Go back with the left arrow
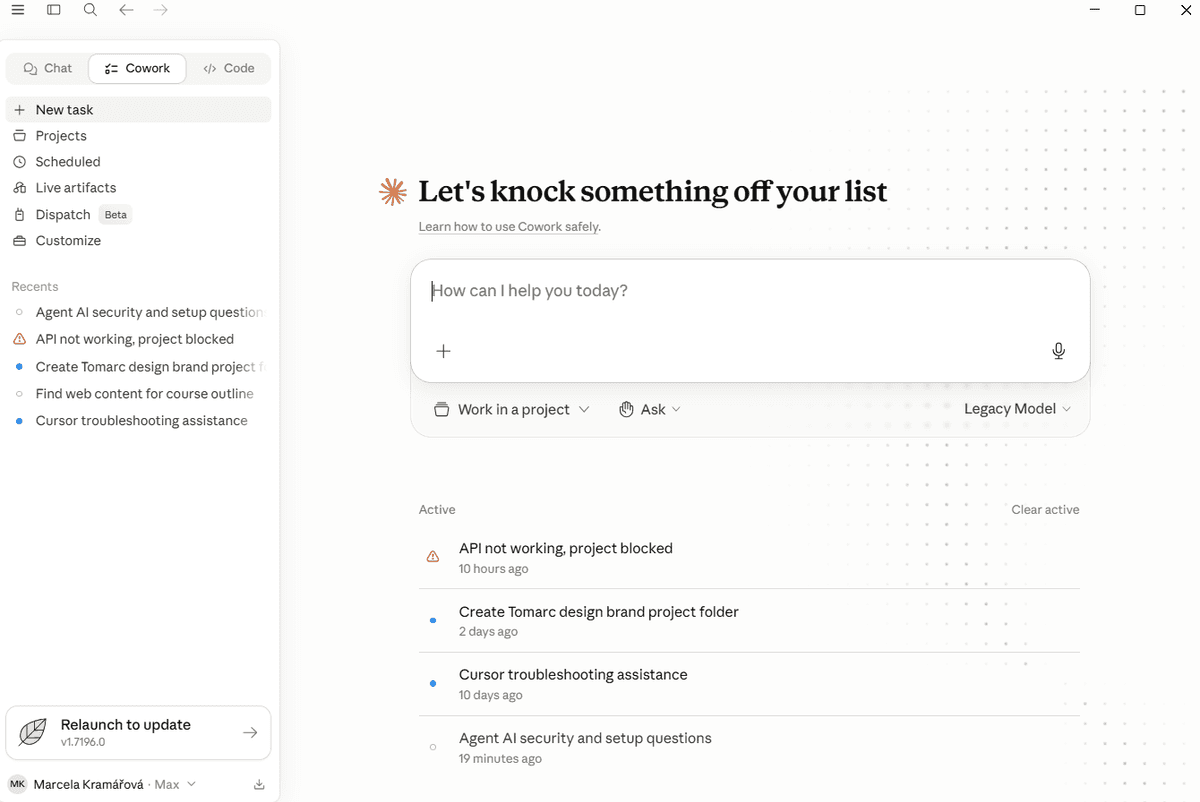The height and width of the screenshot is (802, 1200). (126, 10)
